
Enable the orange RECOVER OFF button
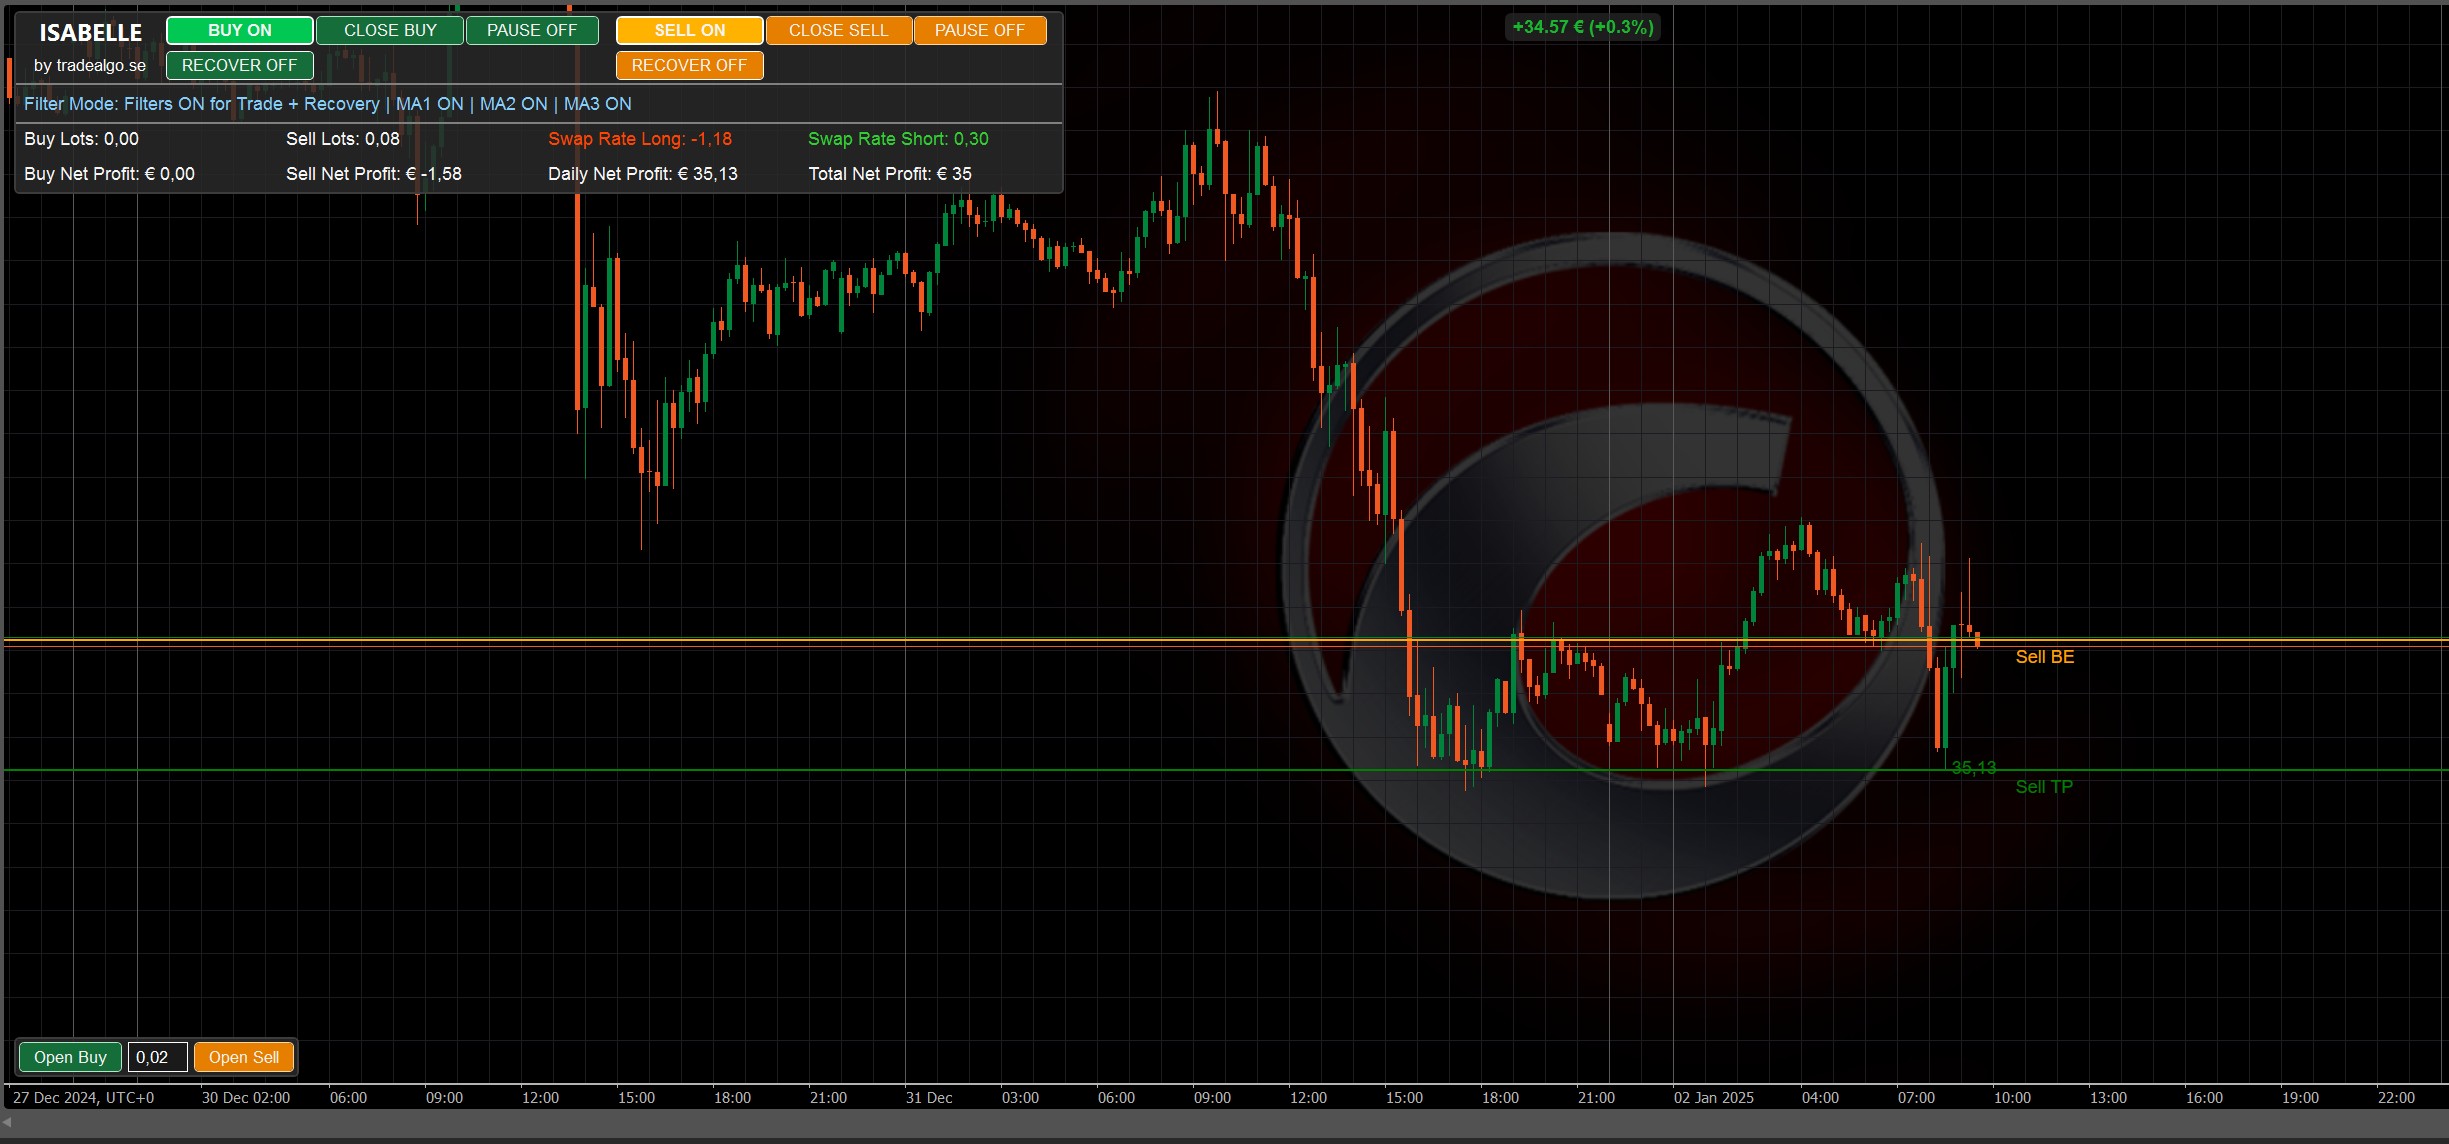click(x=689, y=65)
